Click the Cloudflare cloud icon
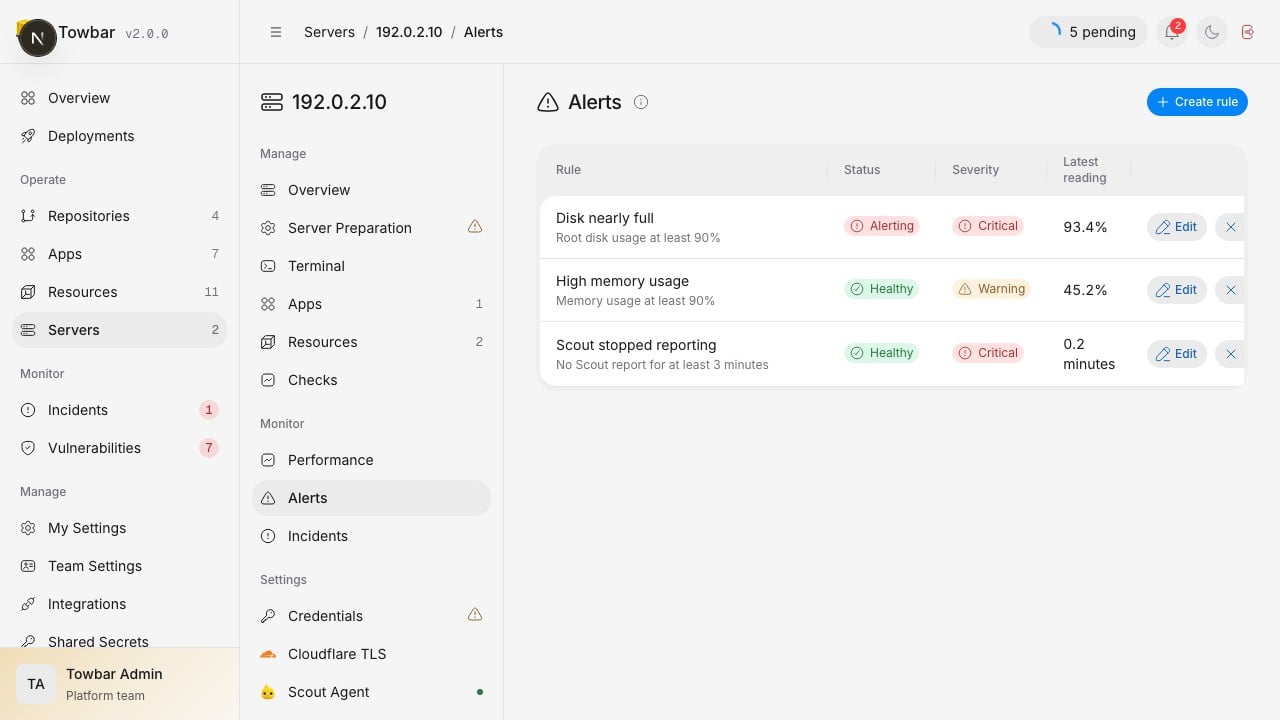Screen dimensions: 1280x720 pyautogui.click(x=268, y=654)
